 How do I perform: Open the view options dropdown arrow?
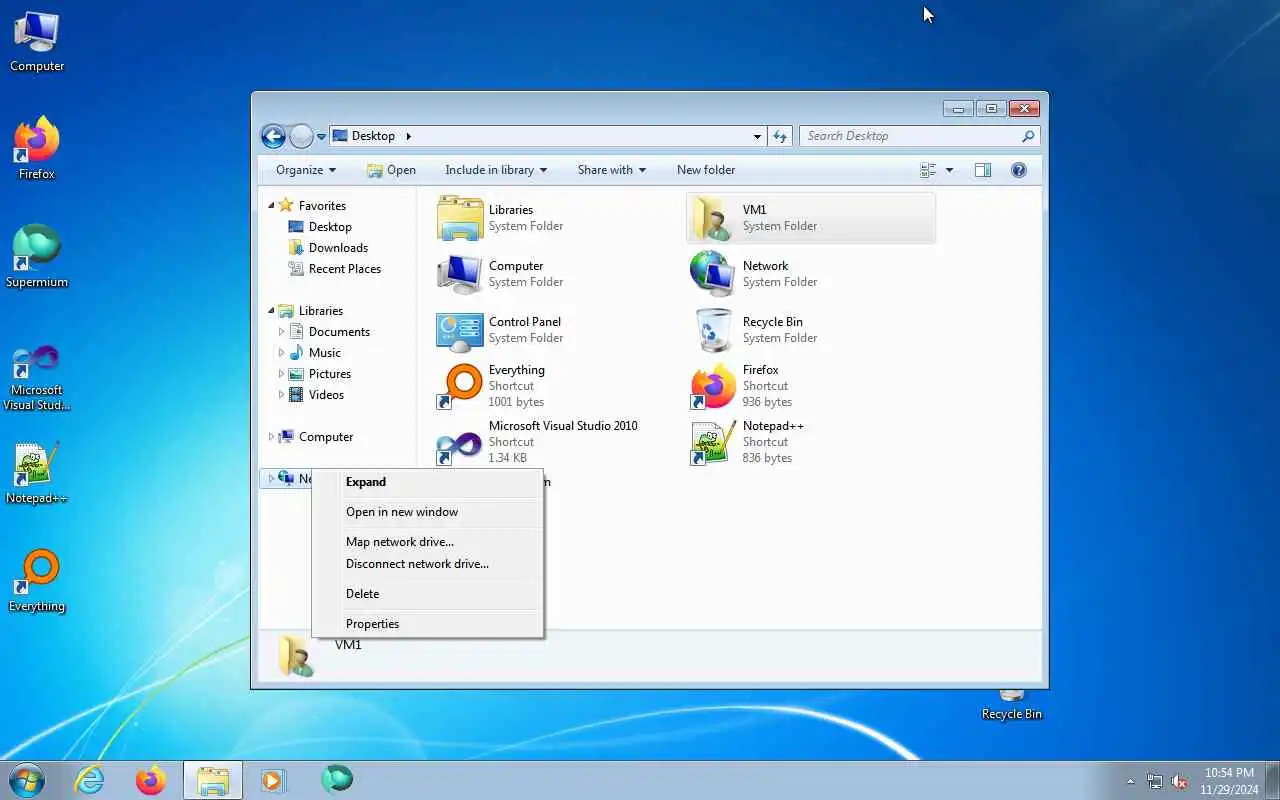point(949,170)
